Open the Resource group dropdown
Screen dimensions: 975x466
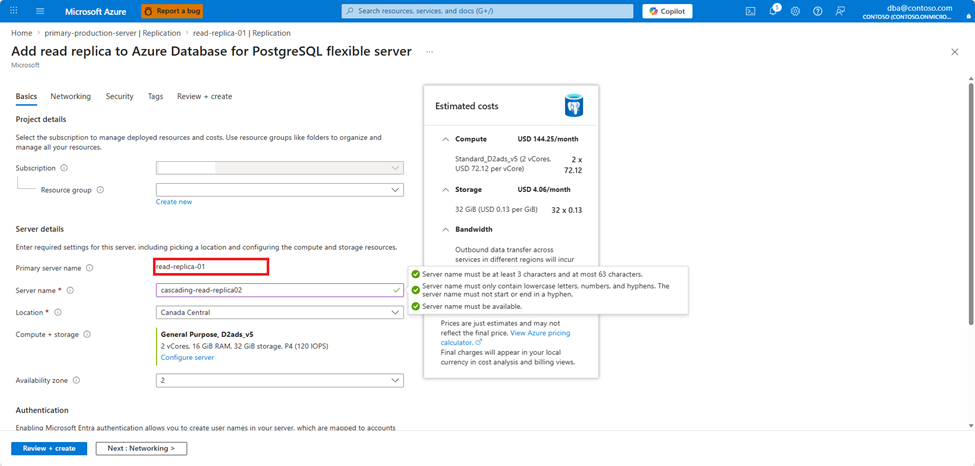point(280,190)
